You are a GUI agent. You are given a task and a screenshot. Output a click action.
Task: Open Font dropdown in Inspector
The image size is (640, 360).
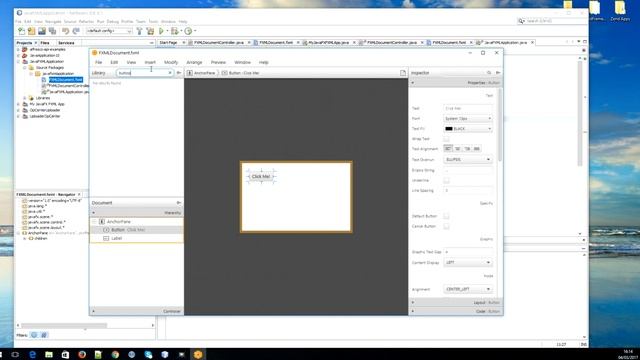(x=468, y=118)
